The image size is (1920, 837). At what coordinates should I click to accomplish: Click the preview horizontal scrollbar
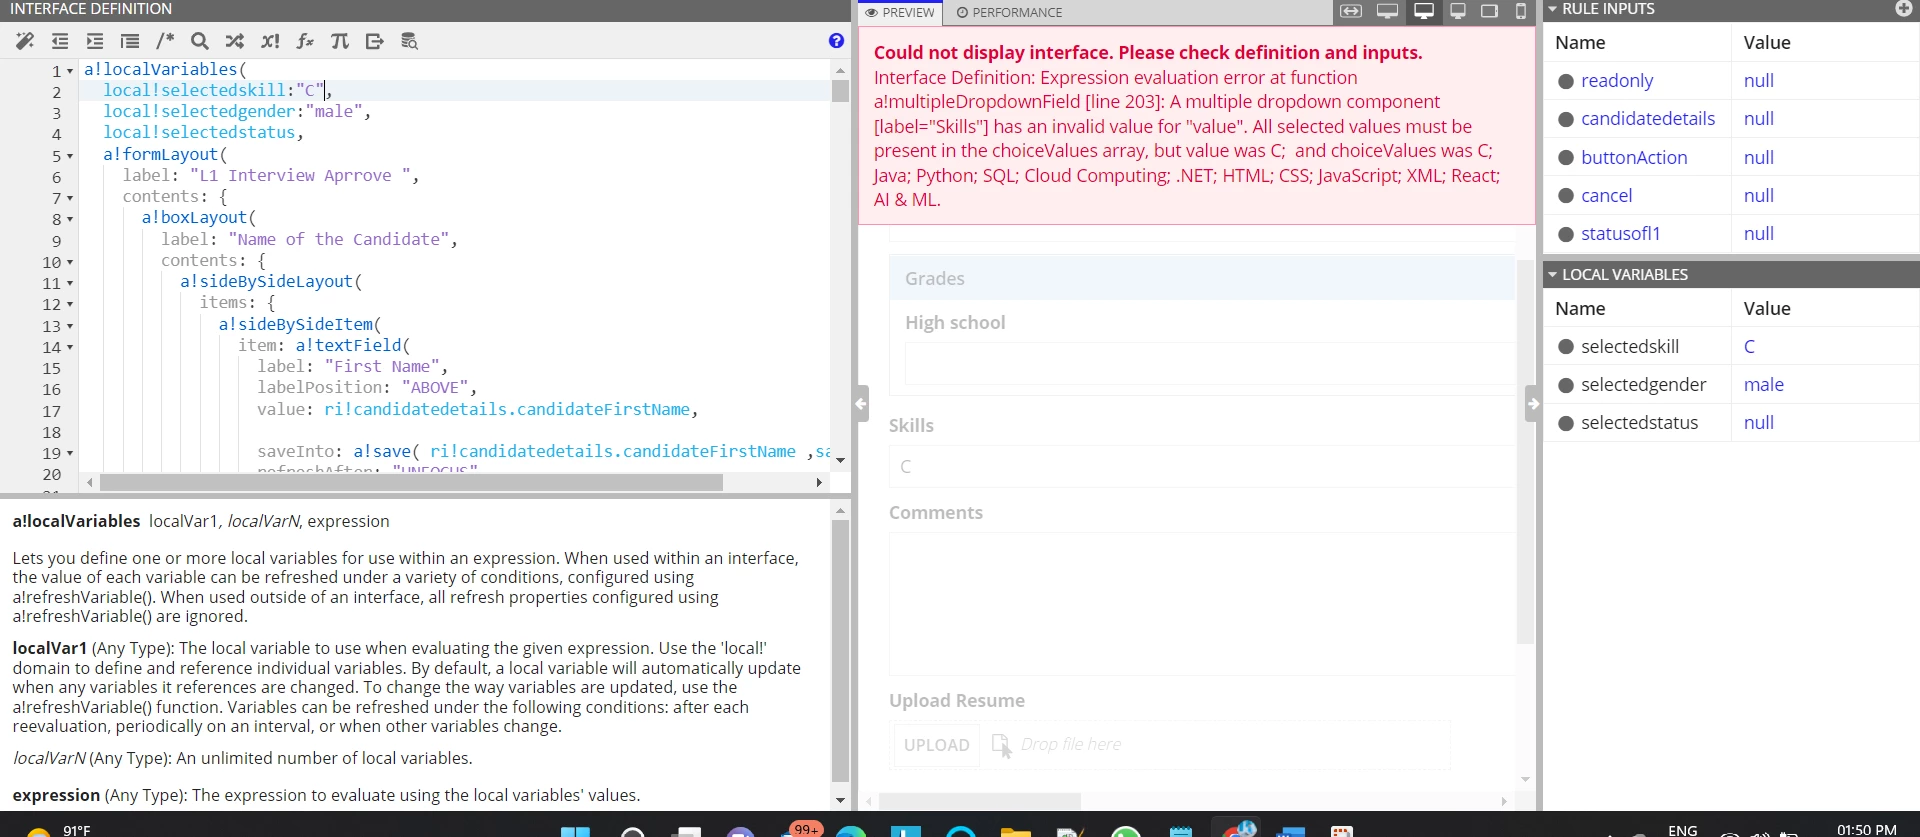coord(980,801)
